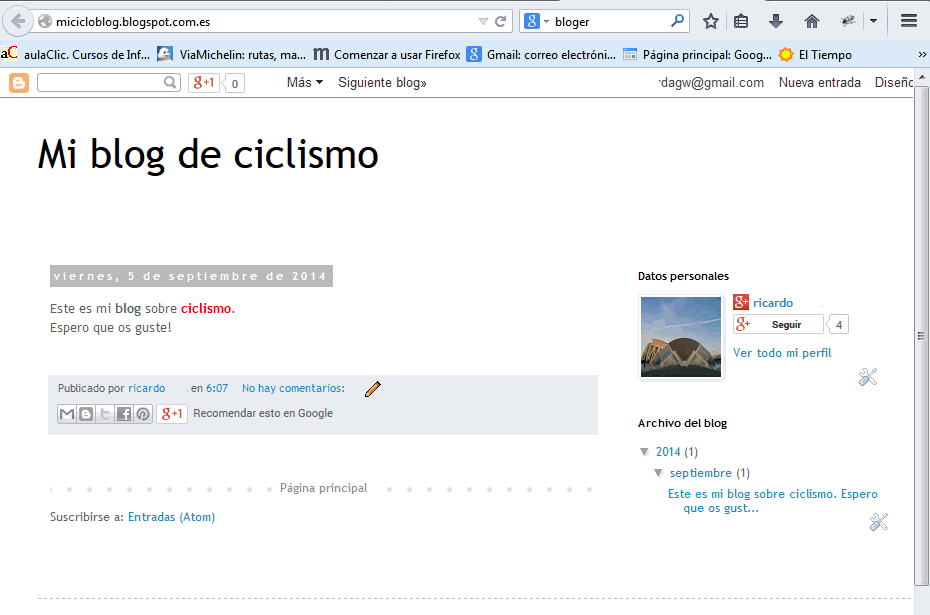Click the Seguir follow button
The width and height of the screenshot is (930, 615).
coord(778,325)
